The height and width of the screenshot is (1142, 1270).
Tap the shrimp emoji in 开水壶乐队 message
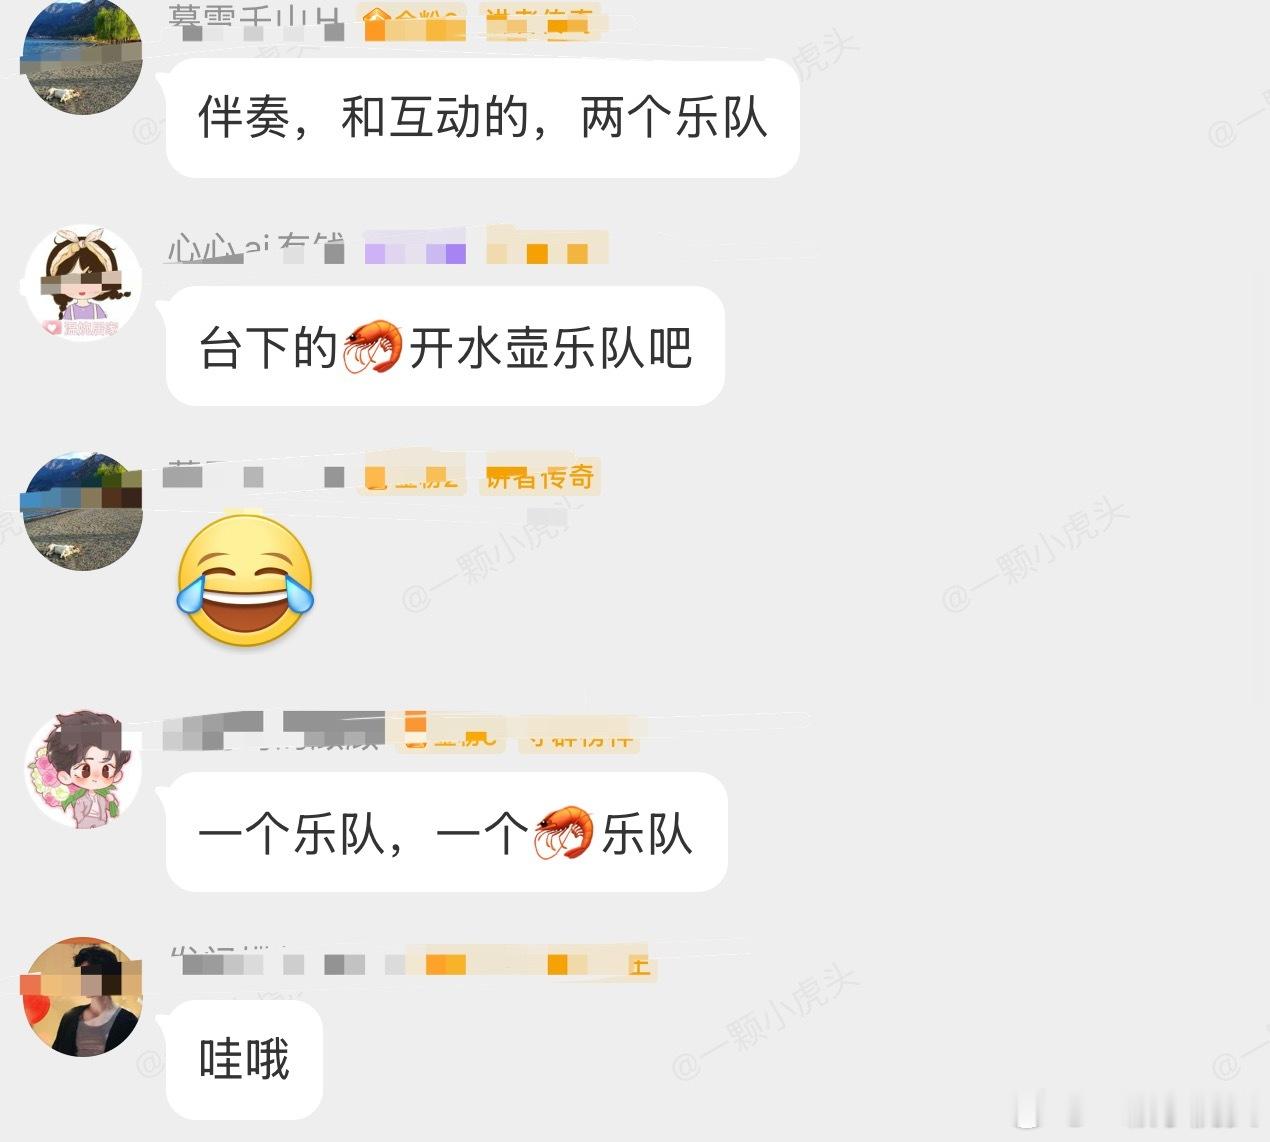pos(373,346)
